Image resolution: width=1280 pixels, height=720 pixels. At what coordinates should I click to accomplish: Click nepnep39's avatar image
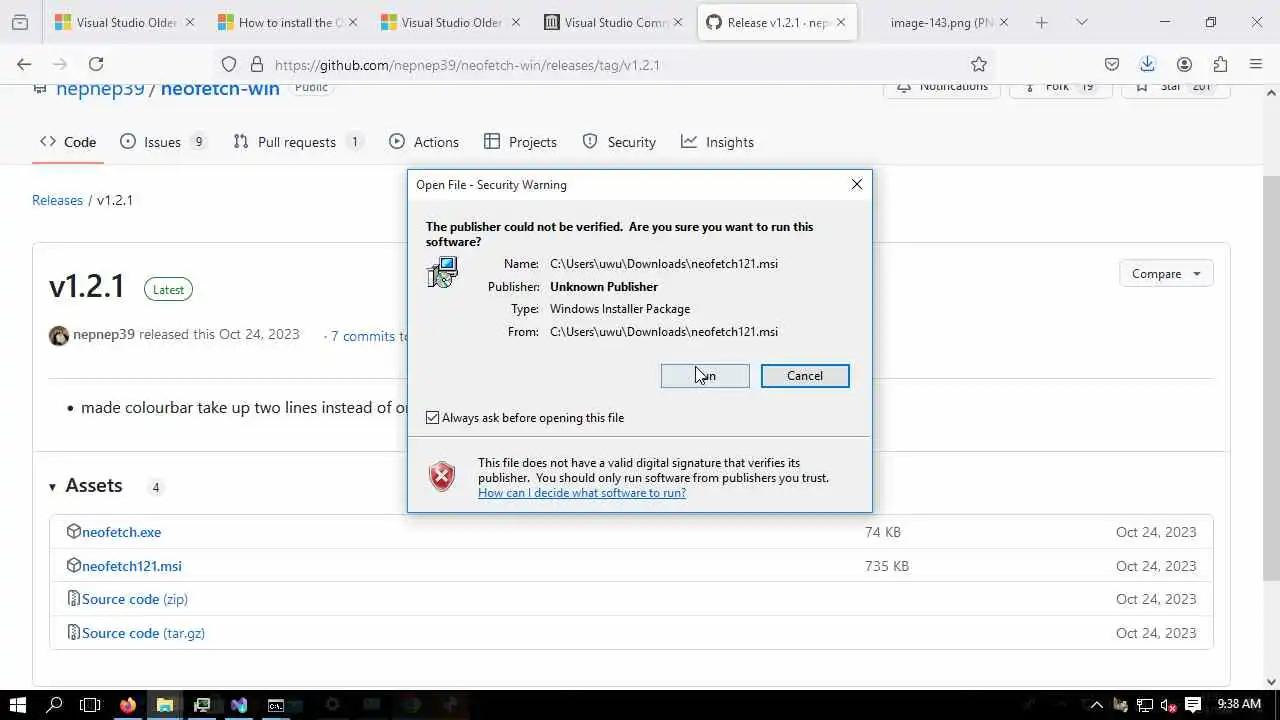[x=59, y=335]
